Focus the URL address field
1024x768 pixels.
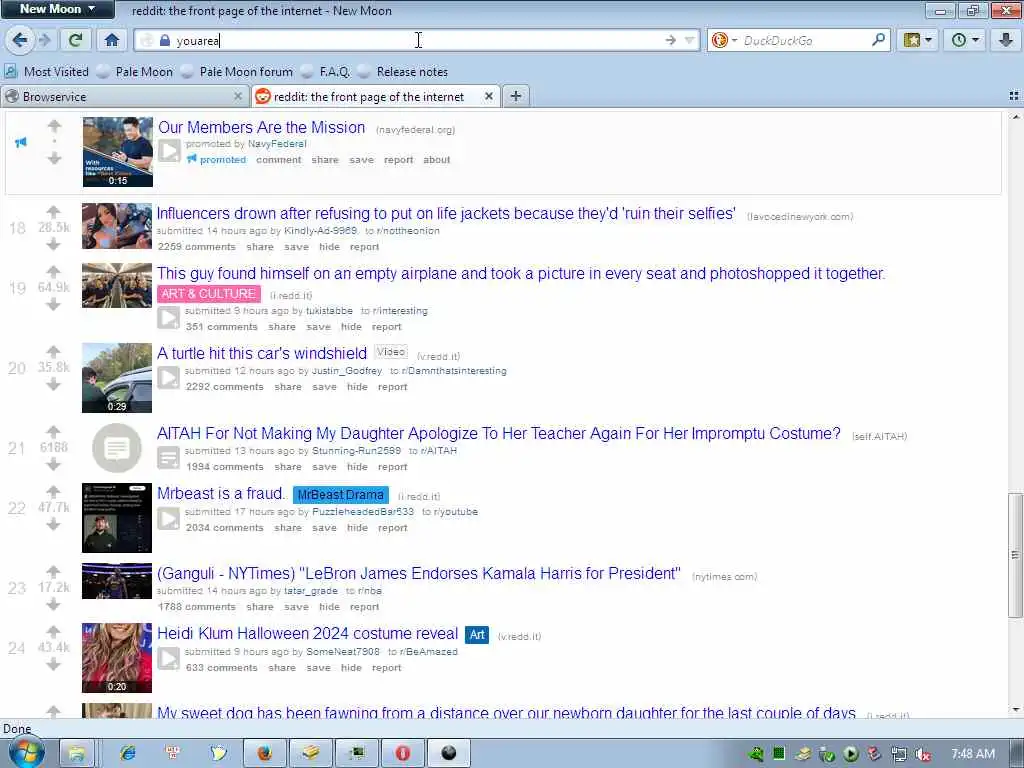[418, 40]
